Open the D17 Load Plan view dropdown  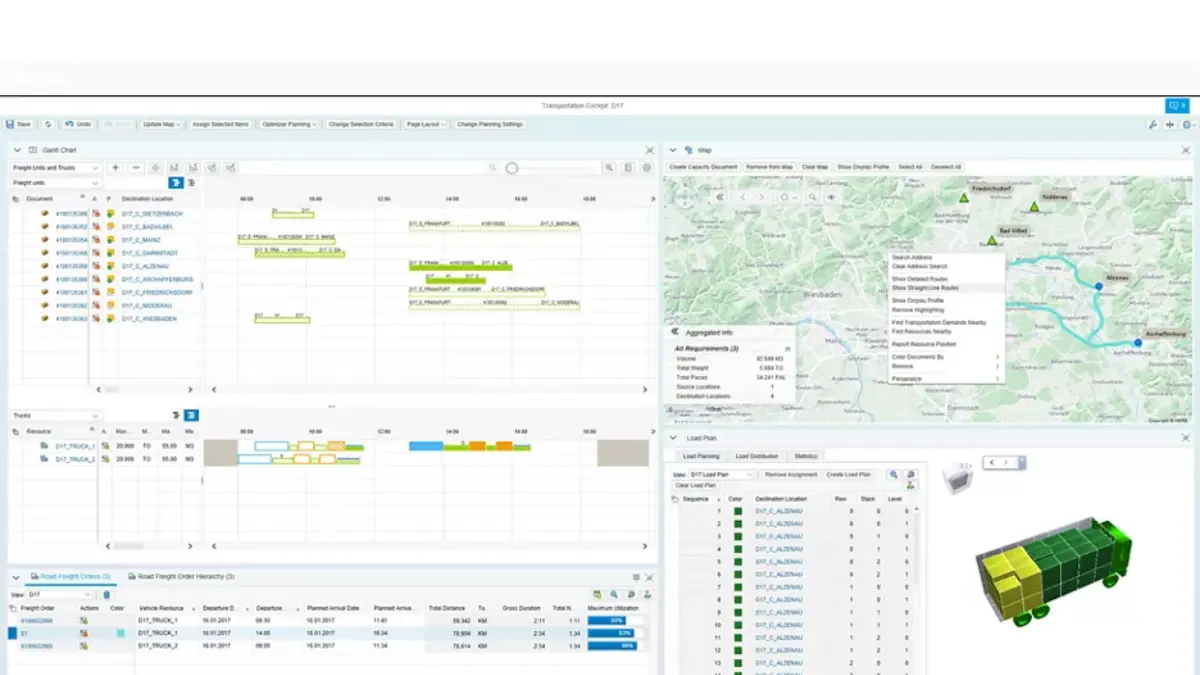pos(721,474)
